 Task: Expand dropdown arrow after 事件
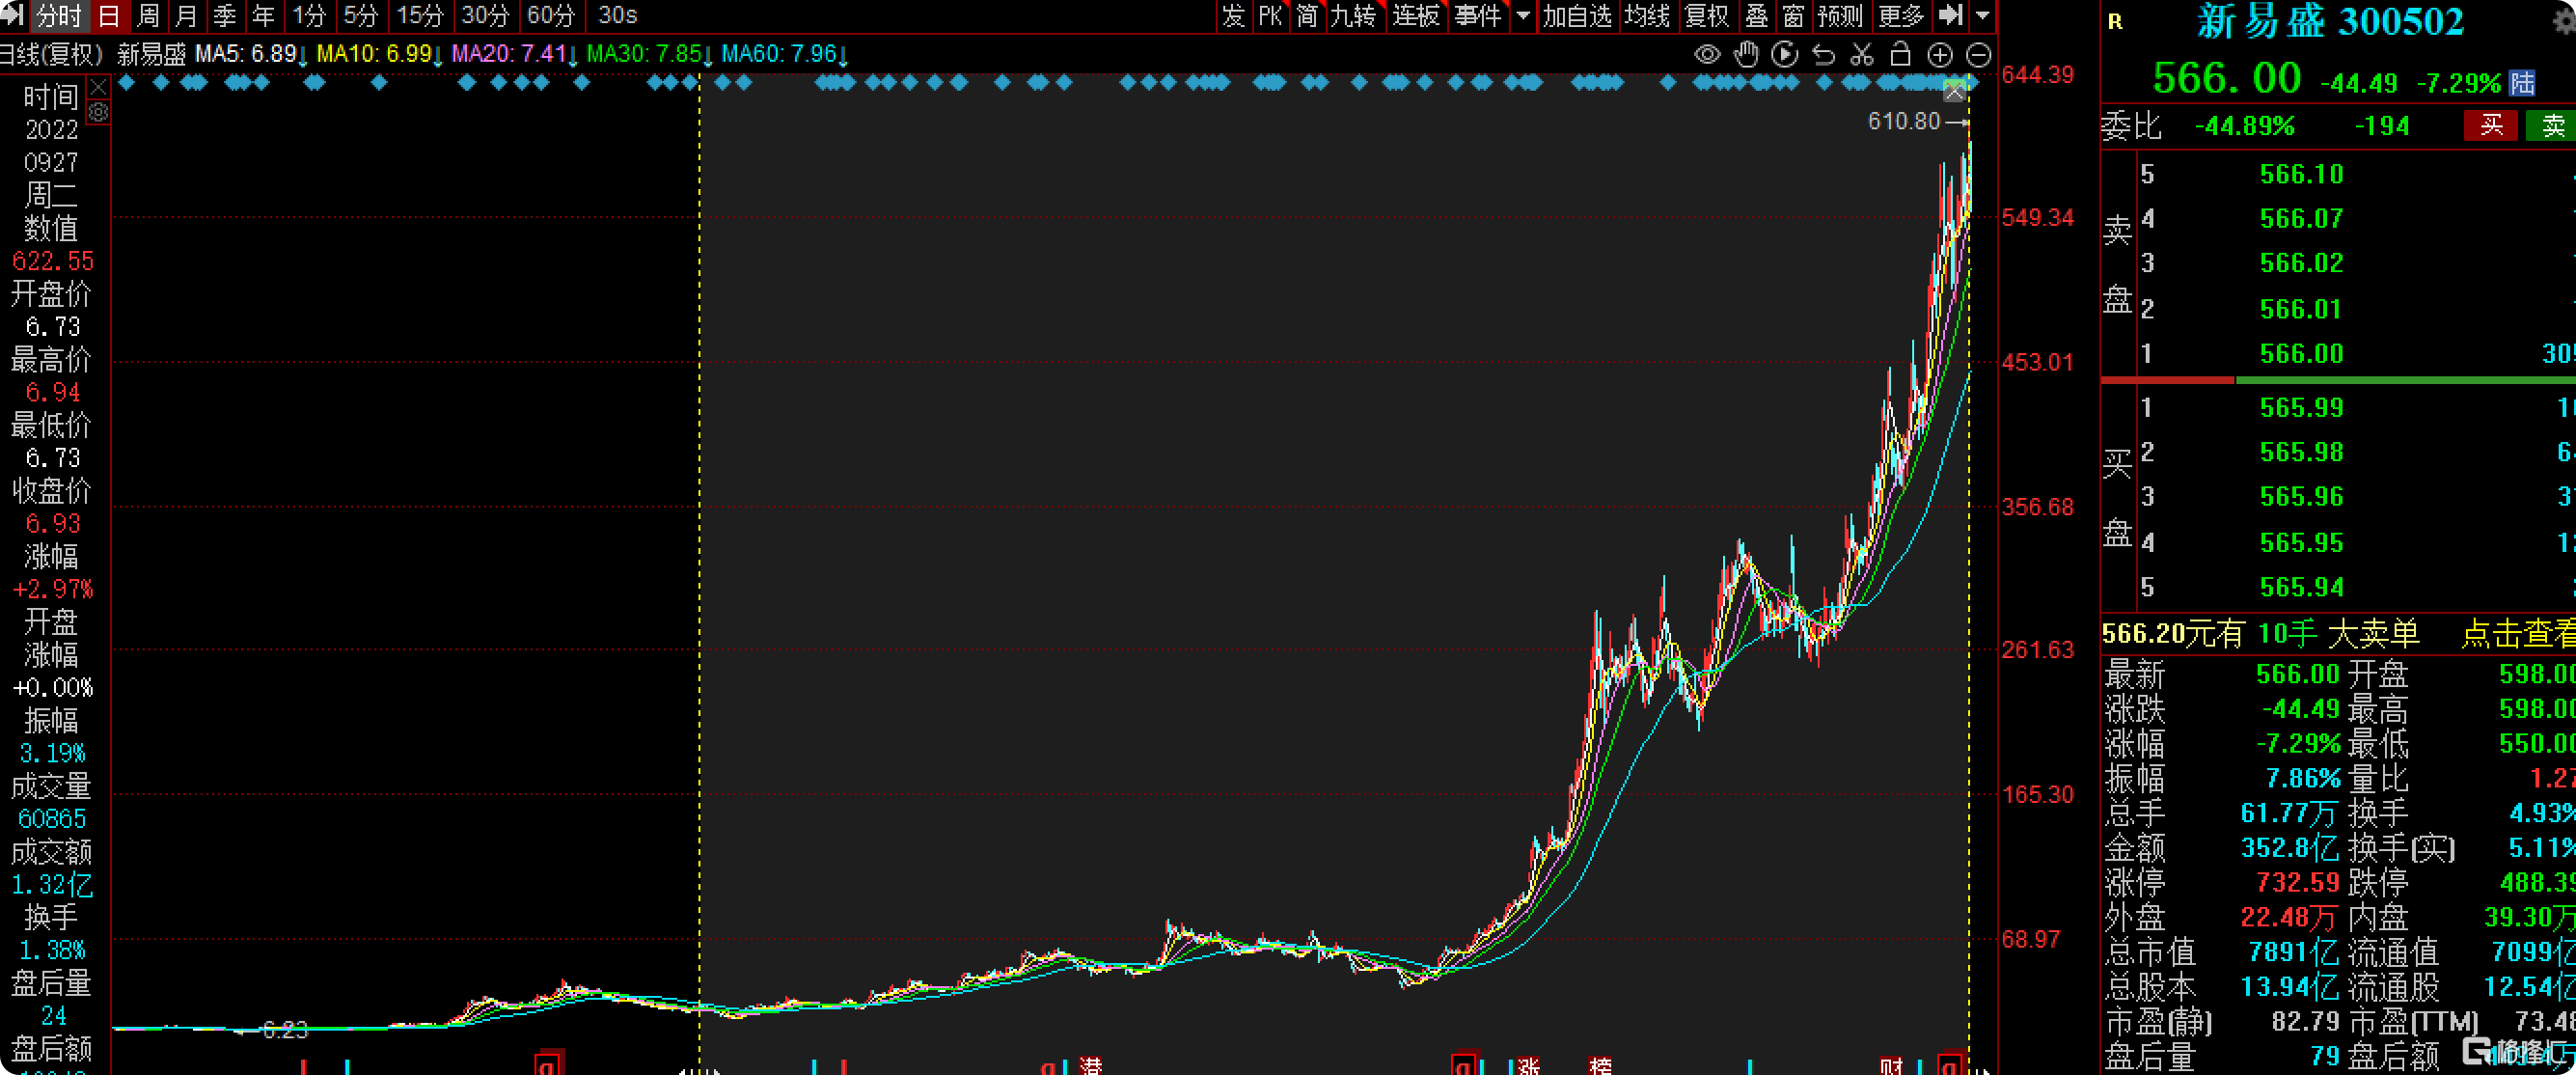[x=1523, y=15]
